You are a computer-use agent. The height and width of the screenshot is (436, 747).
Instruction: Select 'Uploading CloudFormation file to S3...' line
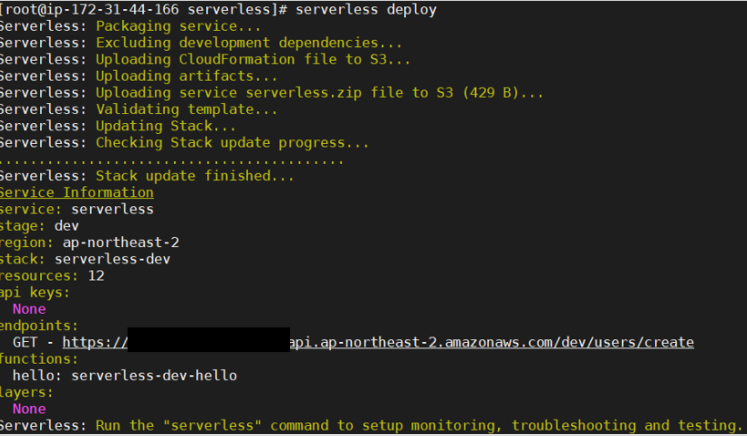tap(205, 60)
